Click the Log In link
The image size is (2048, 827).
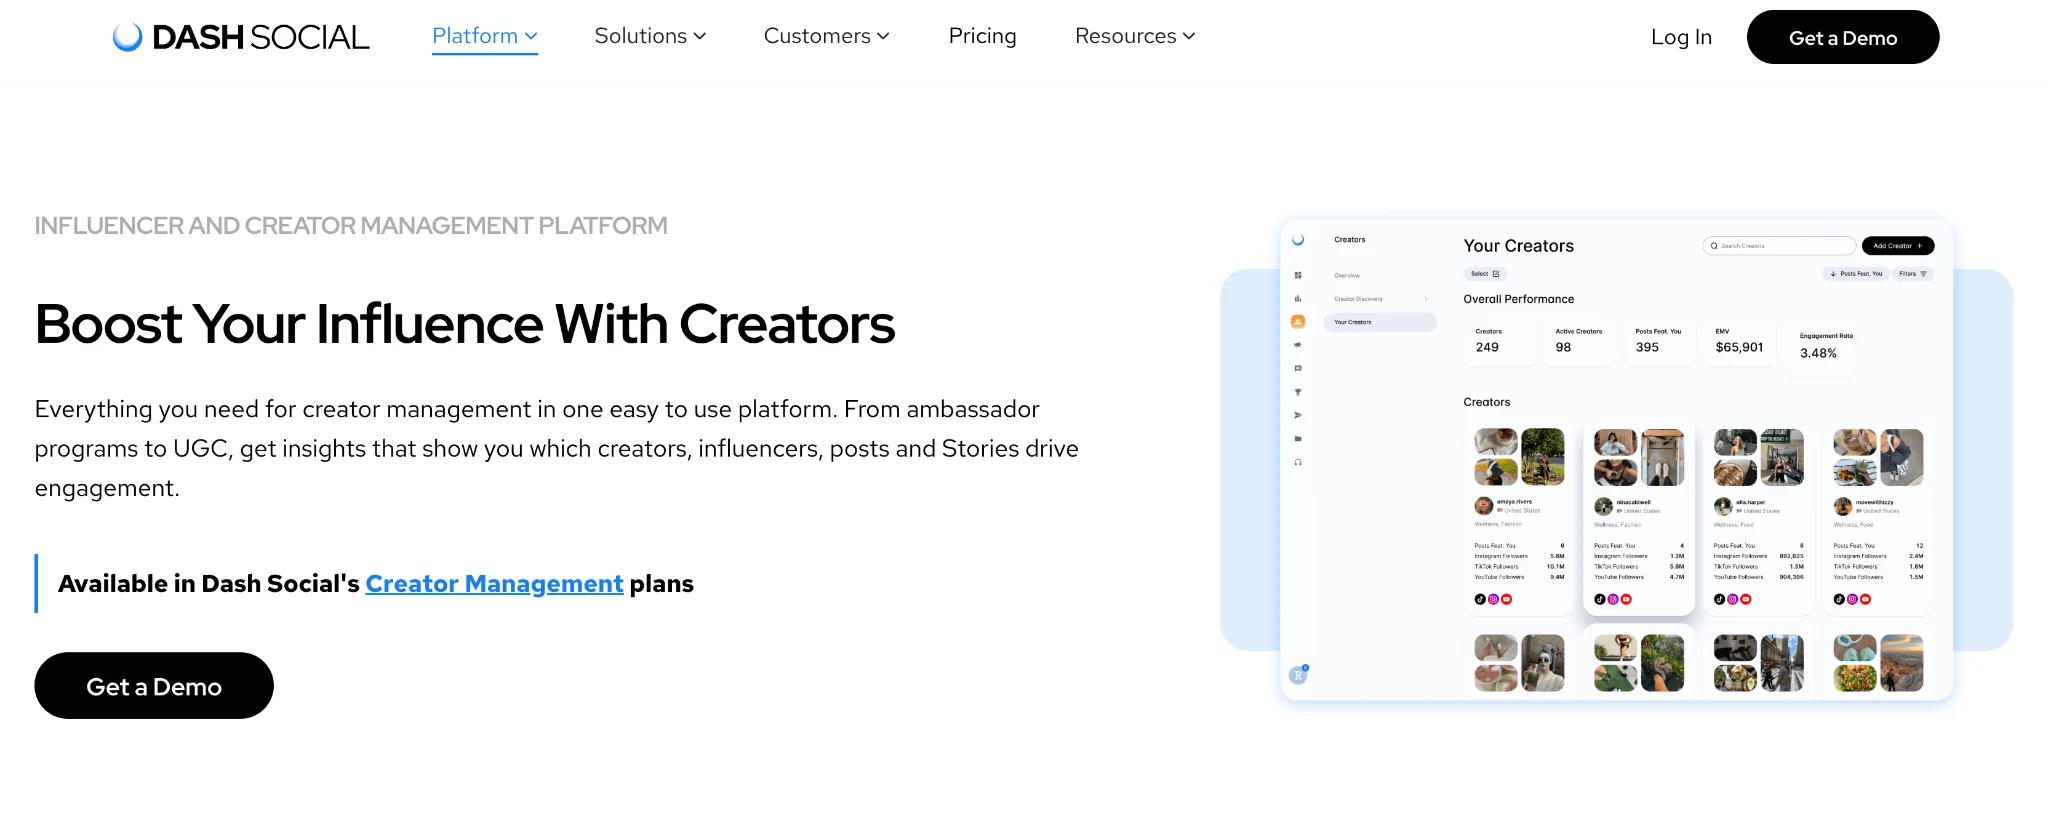point(1681,37)
